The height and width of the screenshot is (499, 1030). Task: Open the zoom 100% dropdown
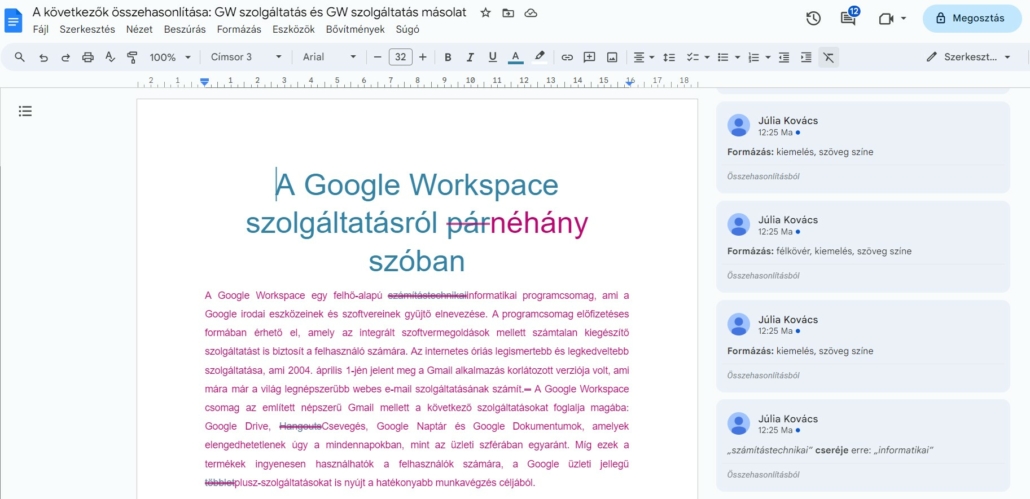pyautogui.click(x=169, y=57)
